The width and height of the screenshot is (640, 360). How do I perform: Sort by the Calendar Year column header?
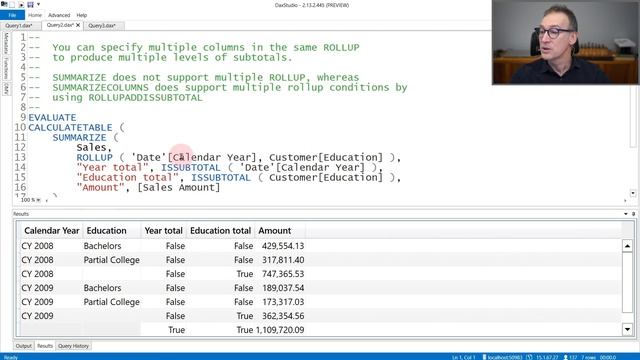pos(51,231)
